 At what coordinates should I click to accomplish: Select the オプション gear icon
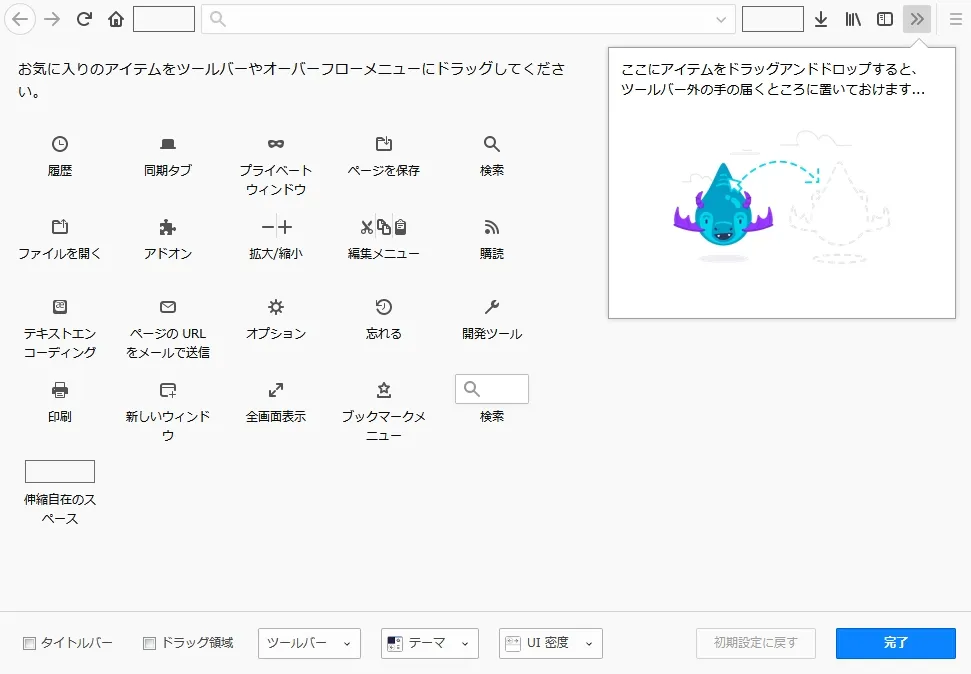(276, 307)
